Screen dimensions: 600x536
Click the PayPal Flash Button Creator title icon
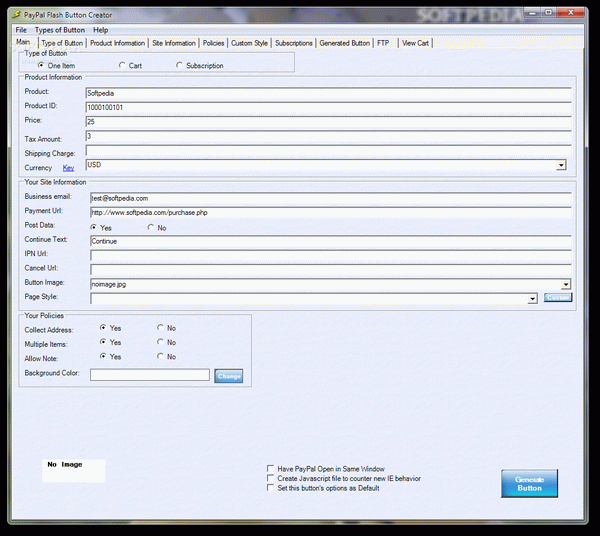click(16, 15)
